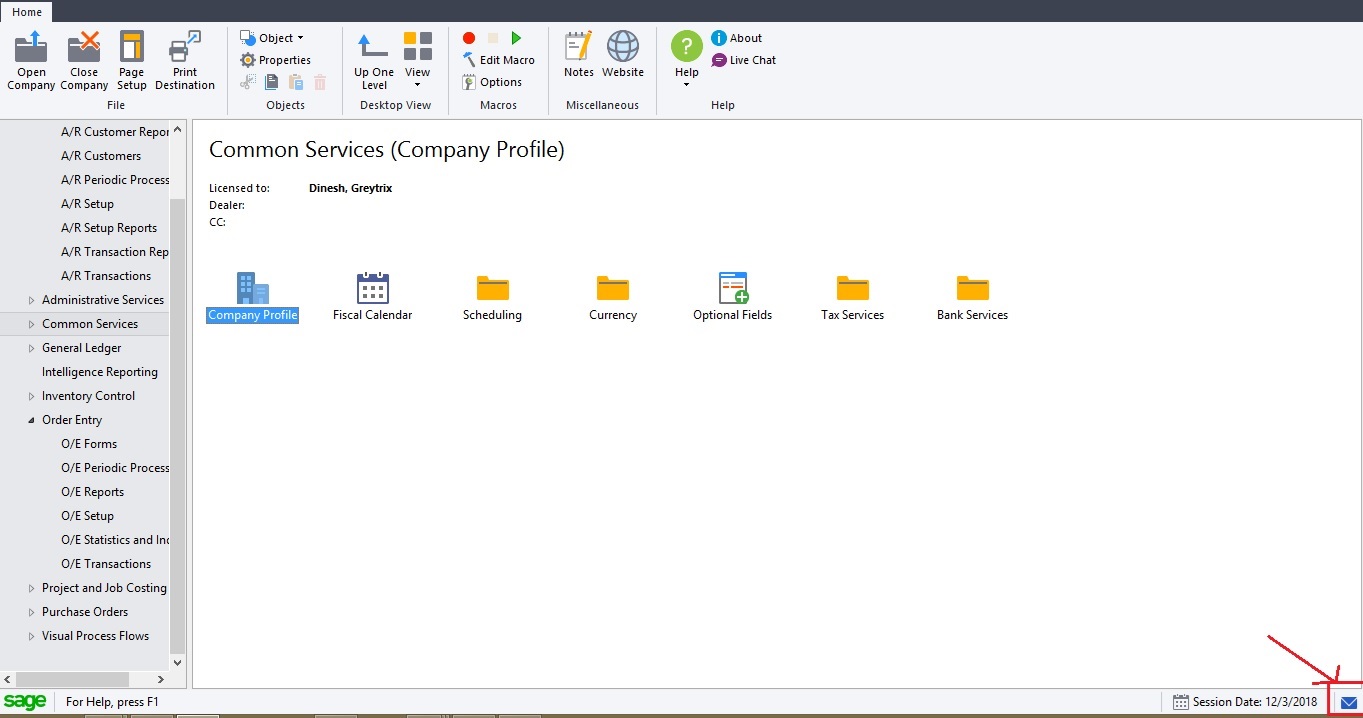Expand the Common Services tree node
Screen dimensions: 1363x718
click(32, 324)
